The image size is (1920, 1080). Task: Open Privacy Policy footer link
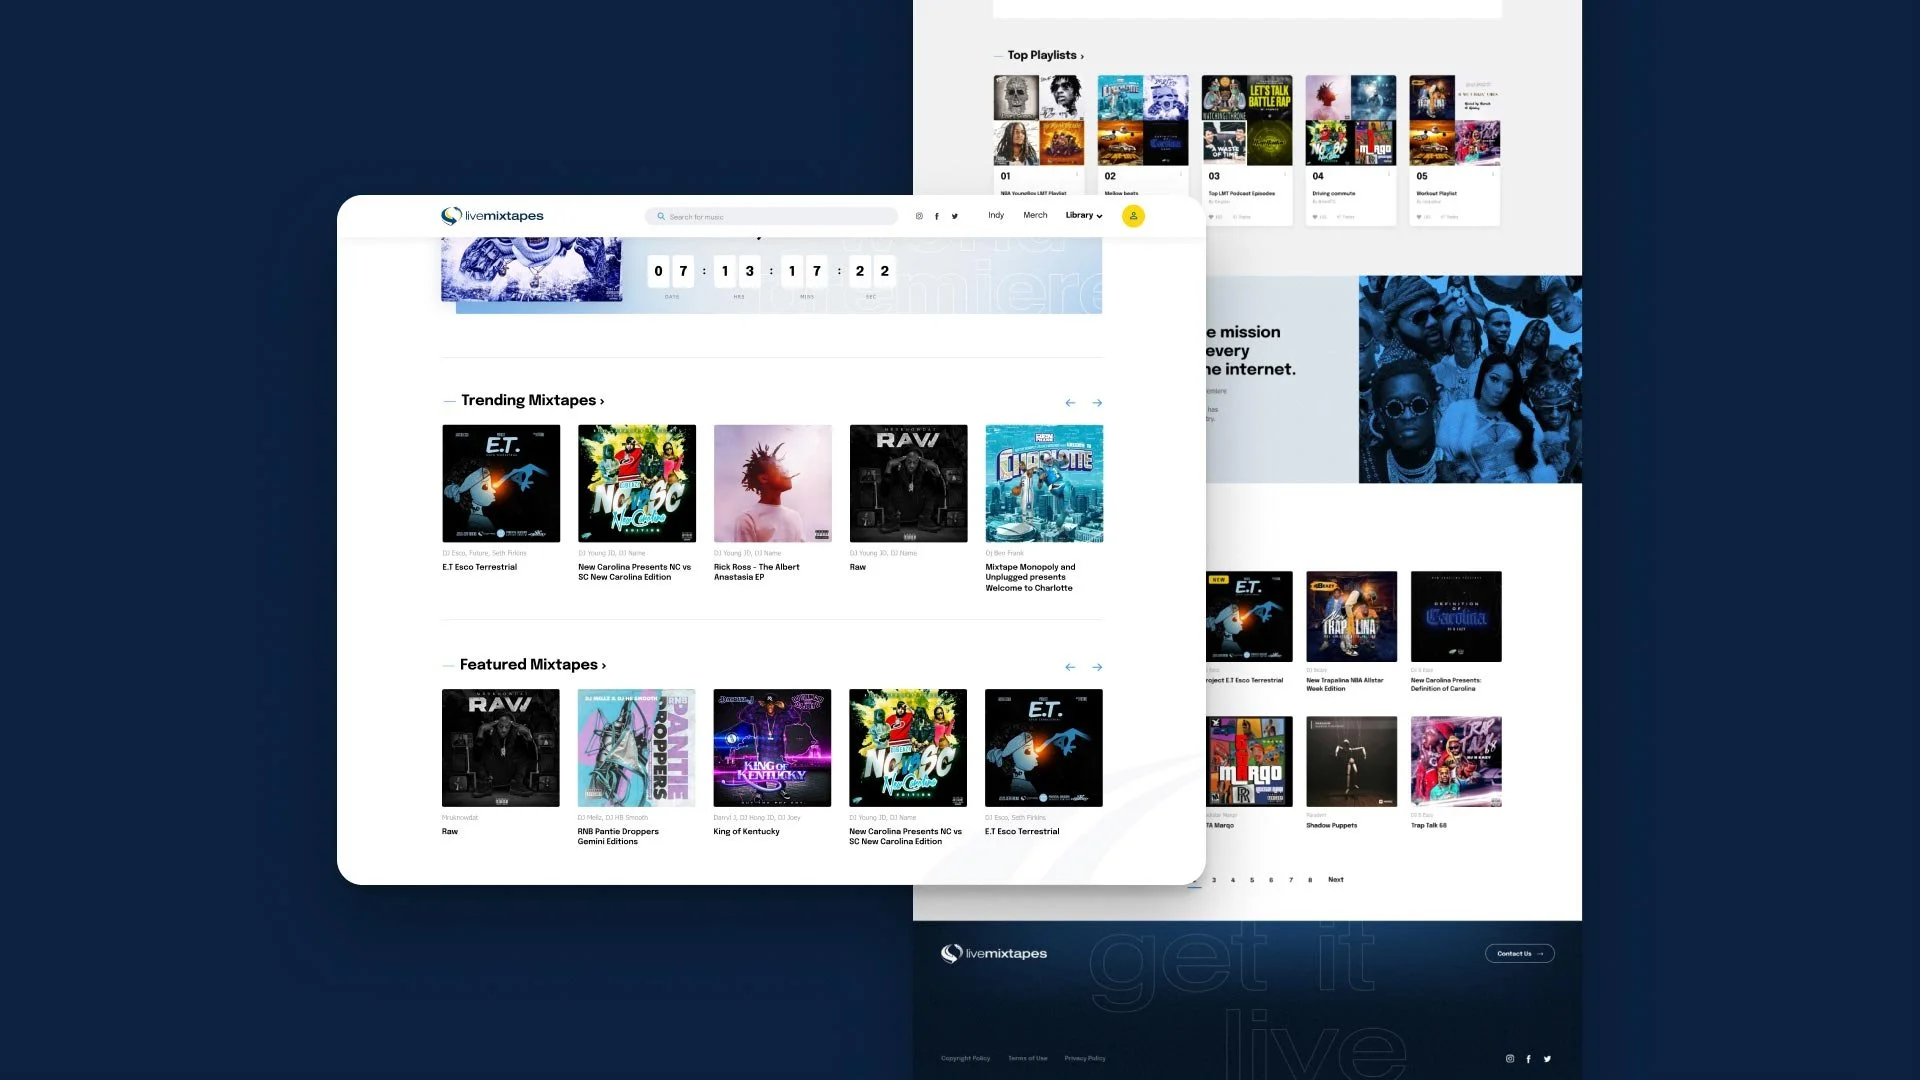click(1085, 1058)
